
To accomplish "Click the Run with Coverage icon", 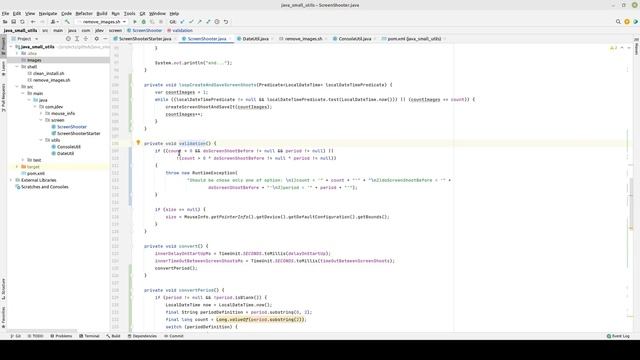I will click(x=152, y=22).
